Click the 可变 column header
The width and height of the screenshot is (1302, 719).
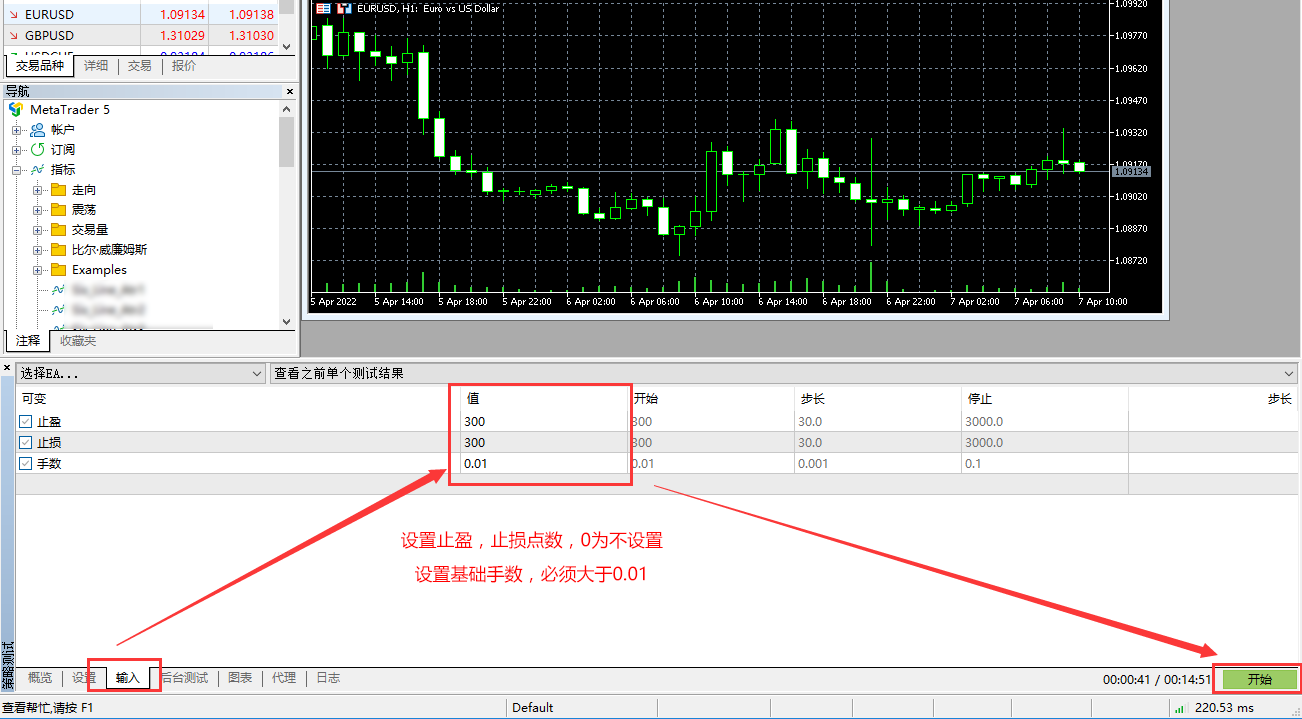coord(237,398)
